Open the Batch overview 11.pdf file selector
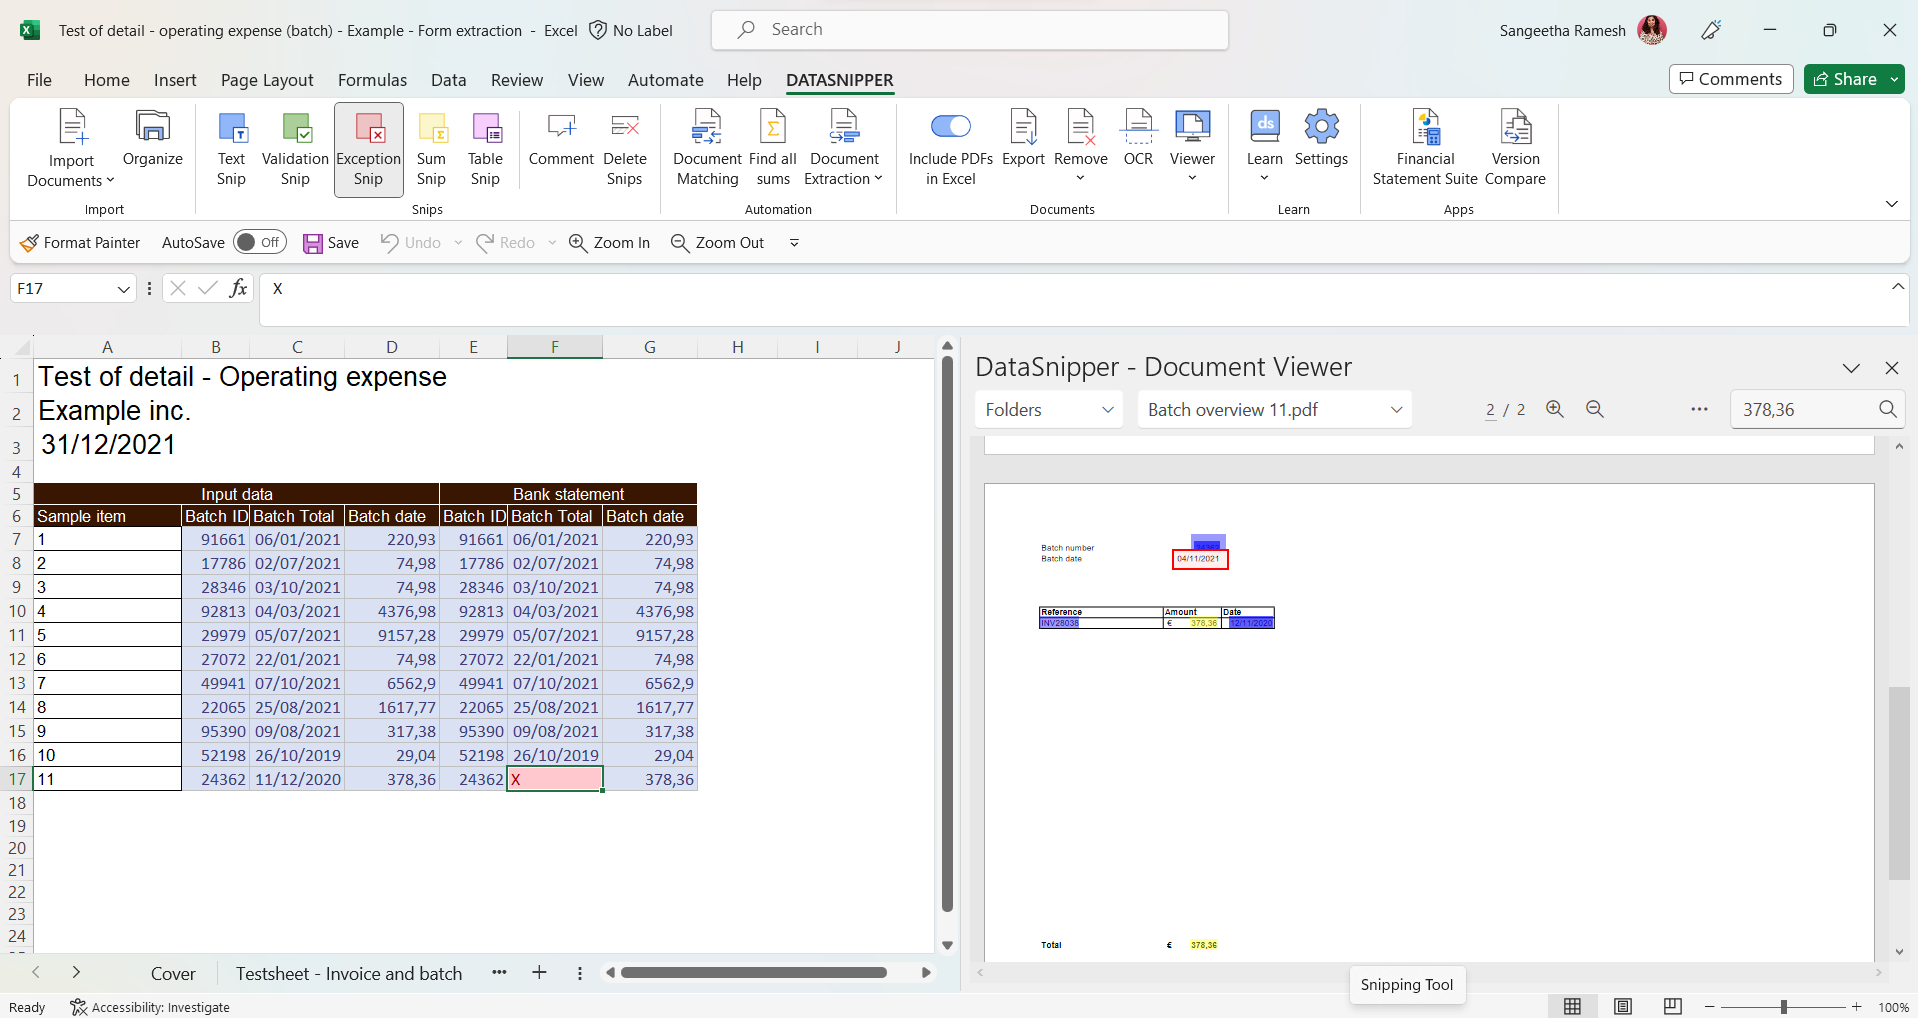 tap(1273, 409)
